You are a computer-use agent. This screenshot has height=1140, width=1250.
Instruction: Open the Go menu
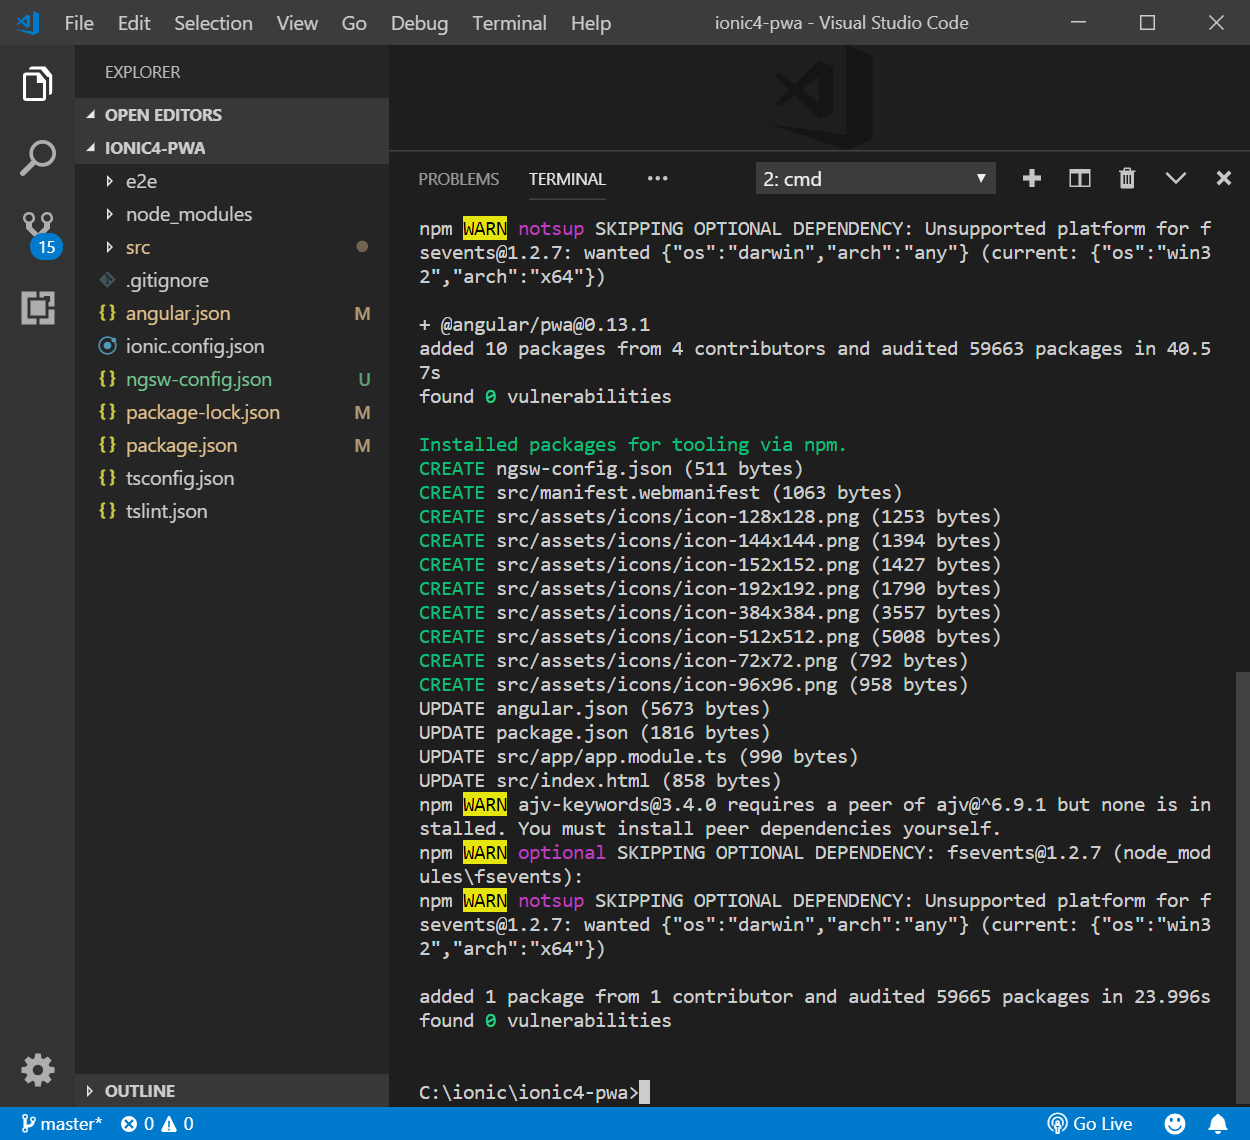coord(354,23)
